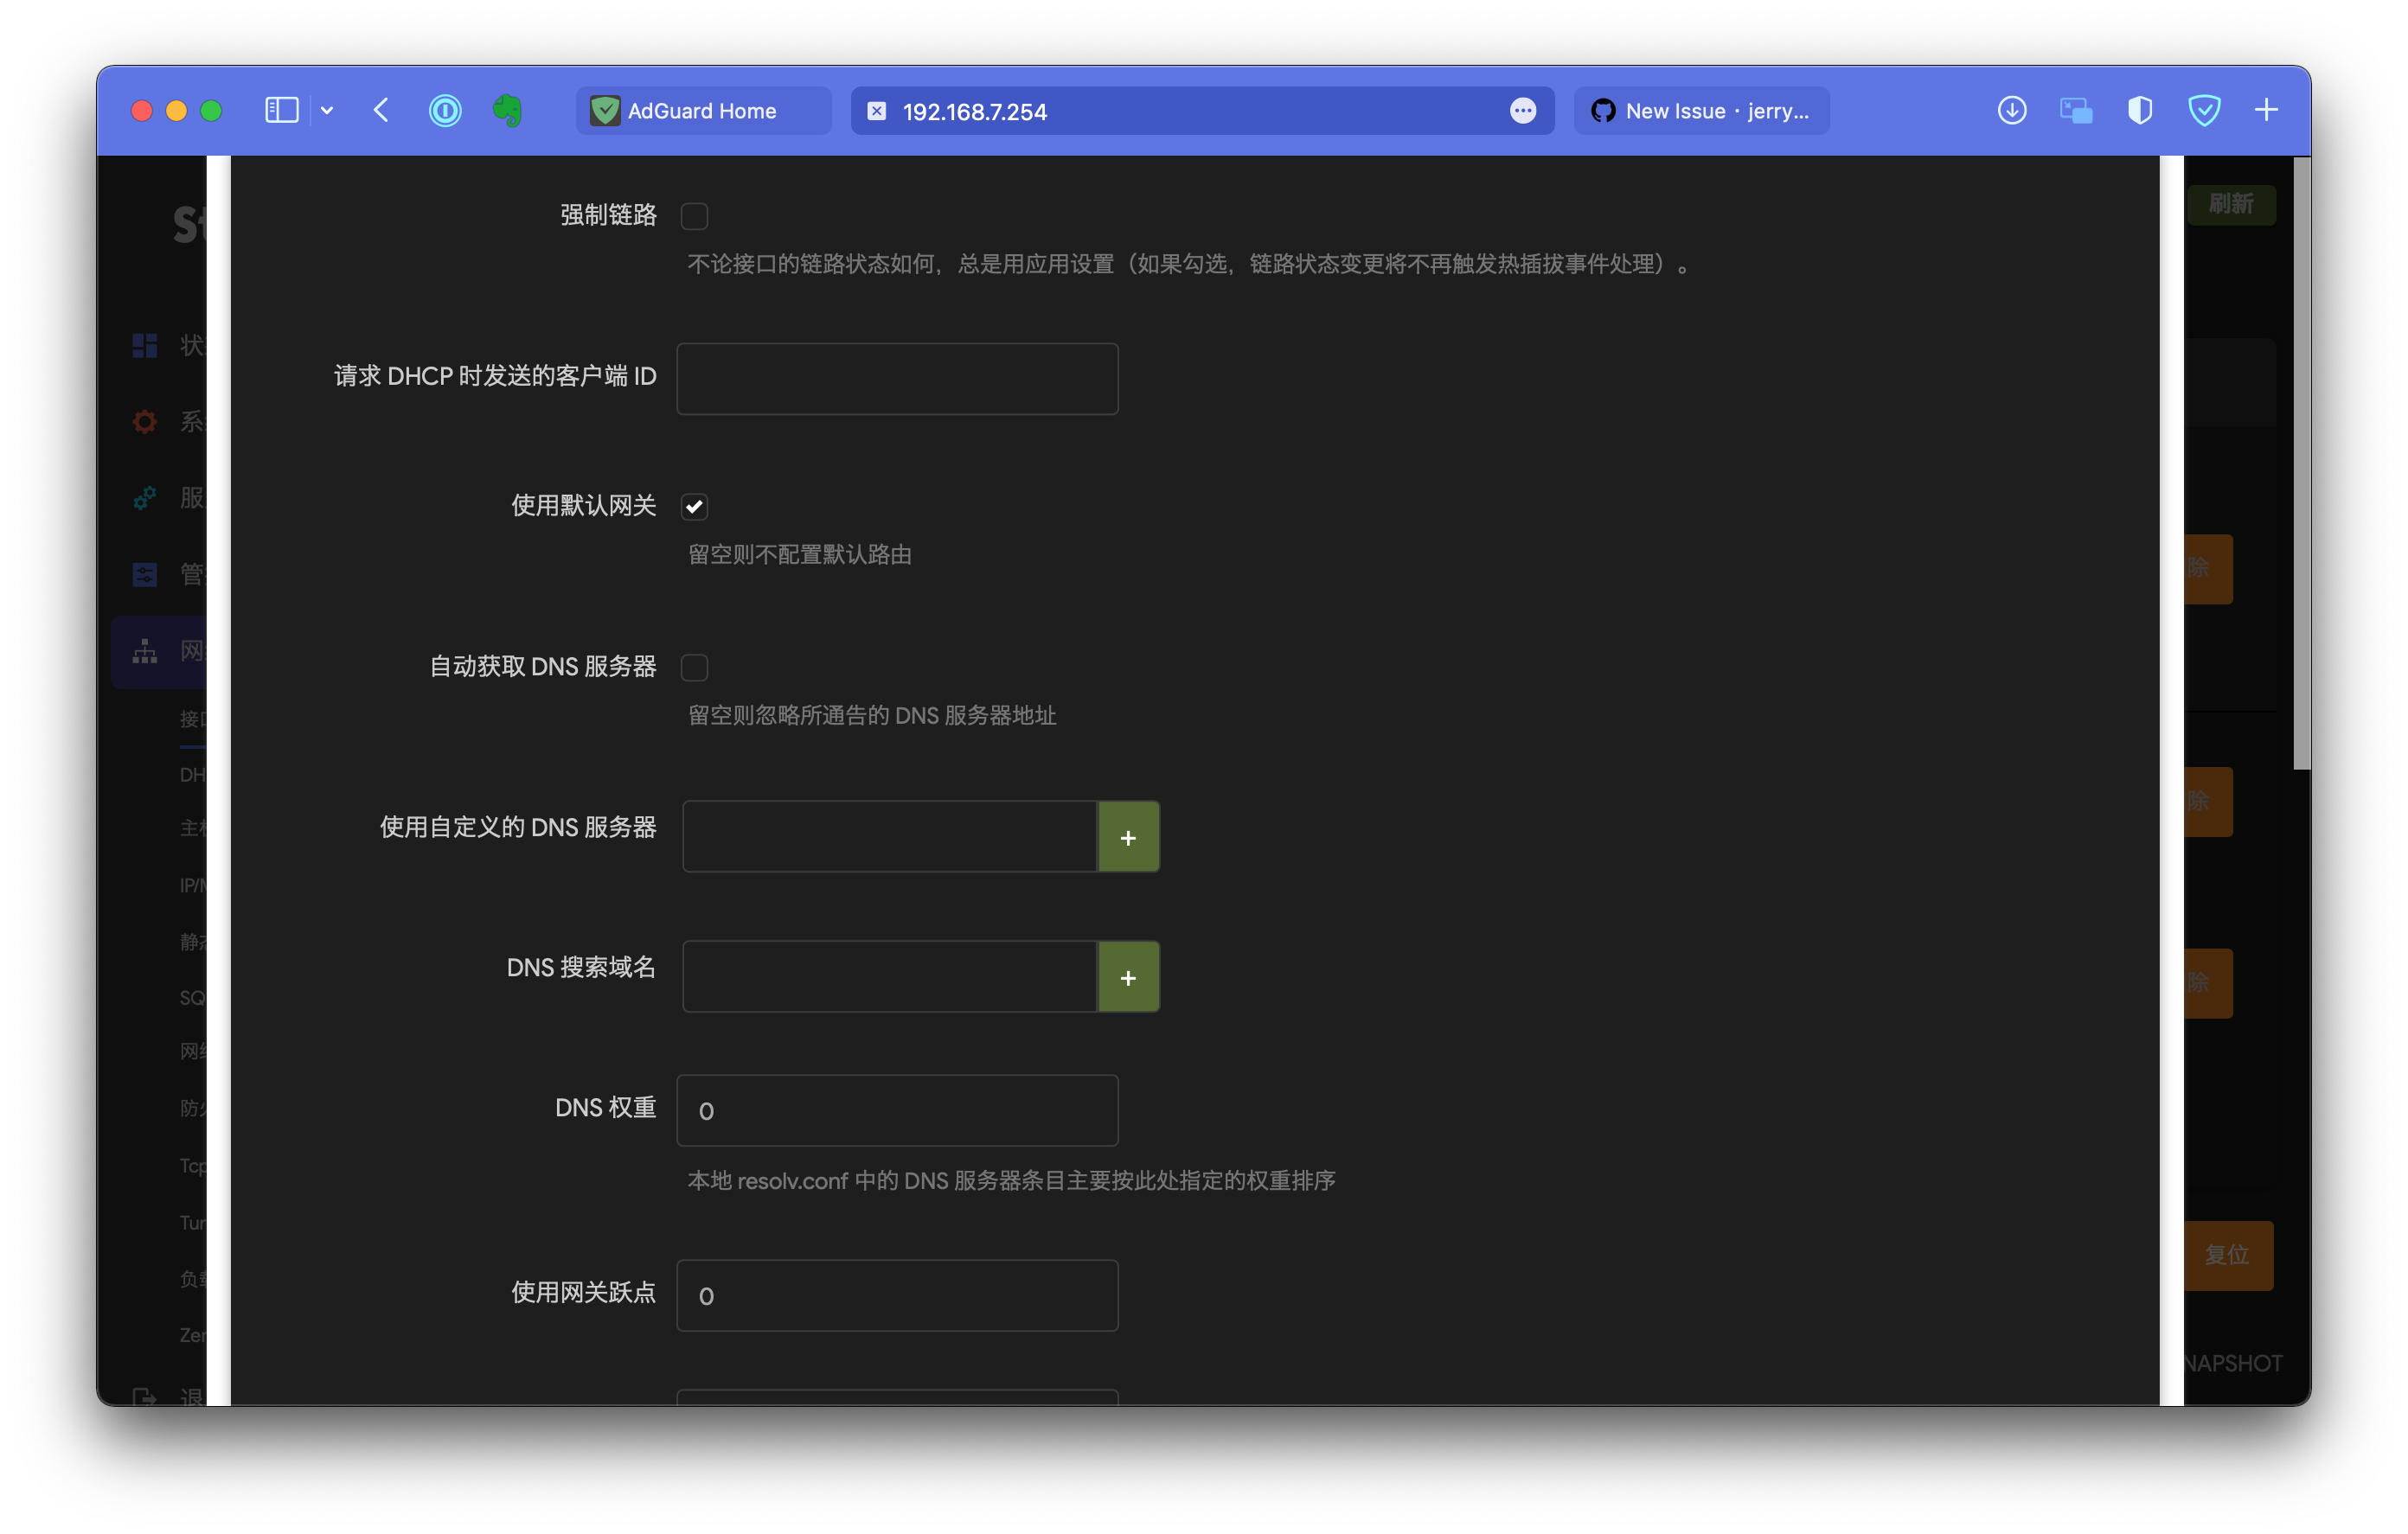Open the sidebar dropdown chevron

[x=327, y=111]
